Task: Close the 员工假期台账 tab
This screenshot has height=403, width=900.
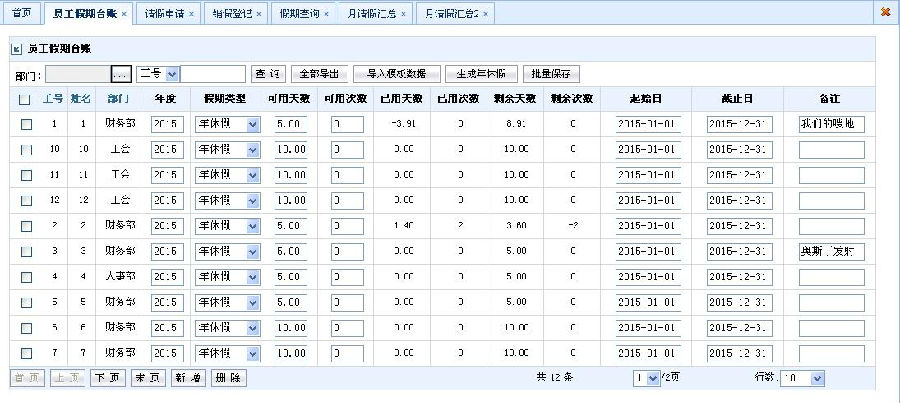Action: (x=124, y=14)
